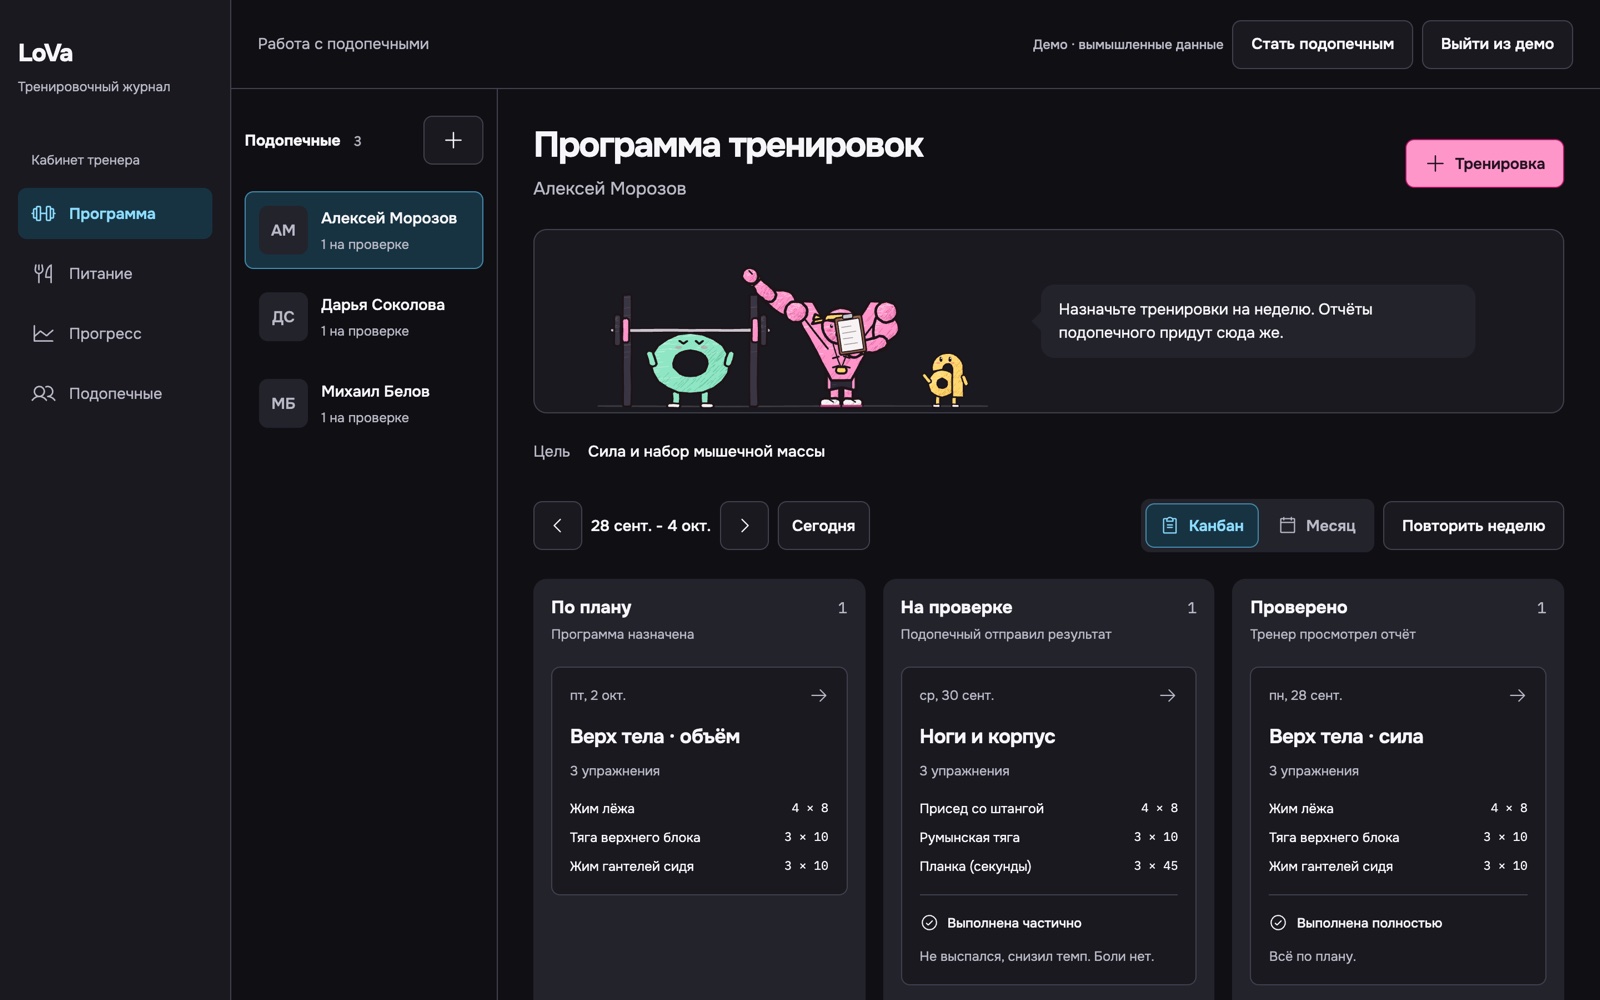This screenshot has height=1000, width=1600.
Task: Click the Выполнена полностью check icon
Action: [x=1278, y=923]
